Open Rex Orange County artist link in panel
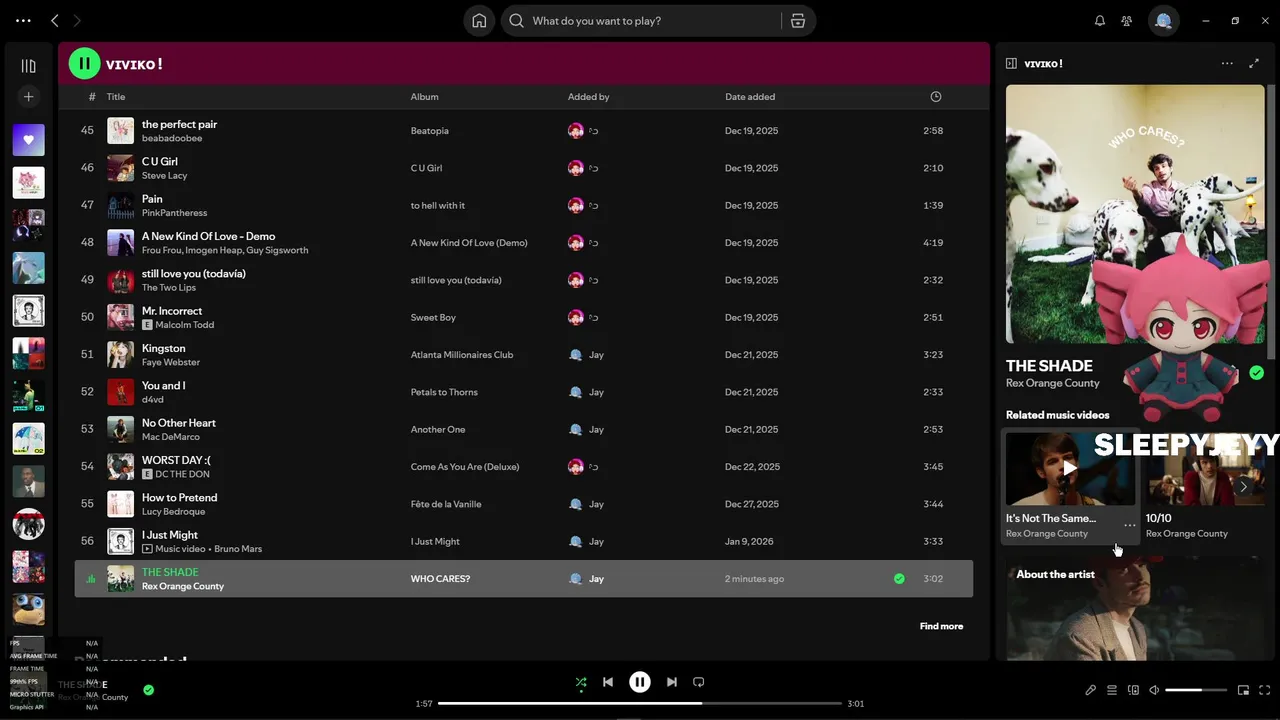Screen dimensions: 1280x720 click(1052, 383)
